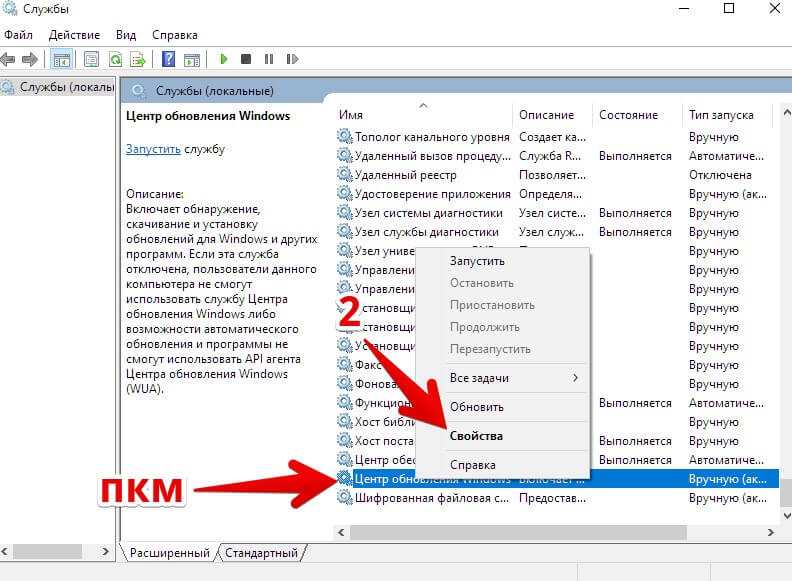792x581 pixels.
Task: Click the Запустить службу link
Action: pyautogui.click(x=153, y=149)
